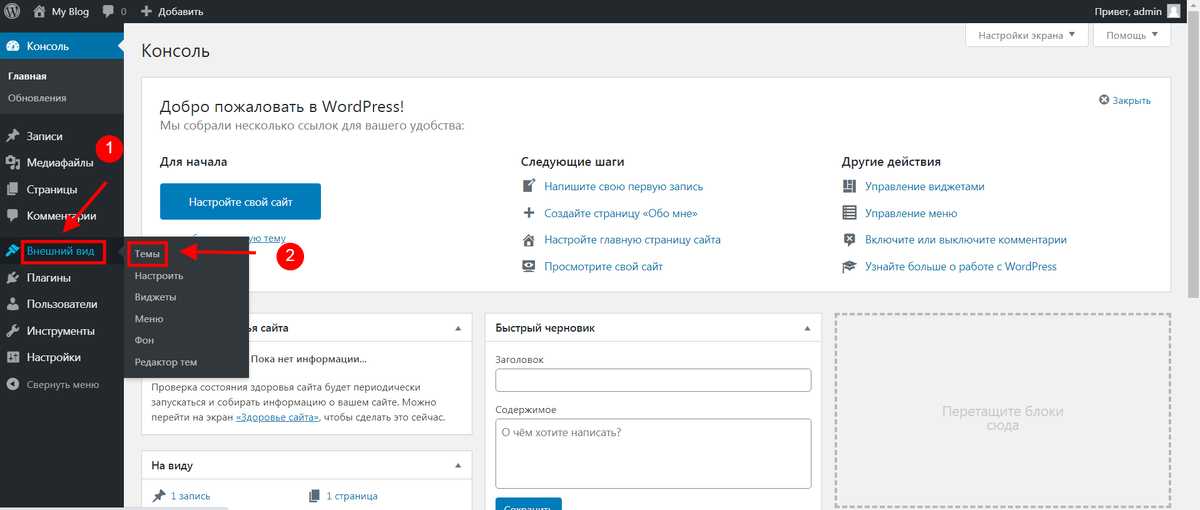This screenshot has width=1200, height=510.
Task: Click the Инструменты wrench icon in sidebar
Action: (13, 331)
